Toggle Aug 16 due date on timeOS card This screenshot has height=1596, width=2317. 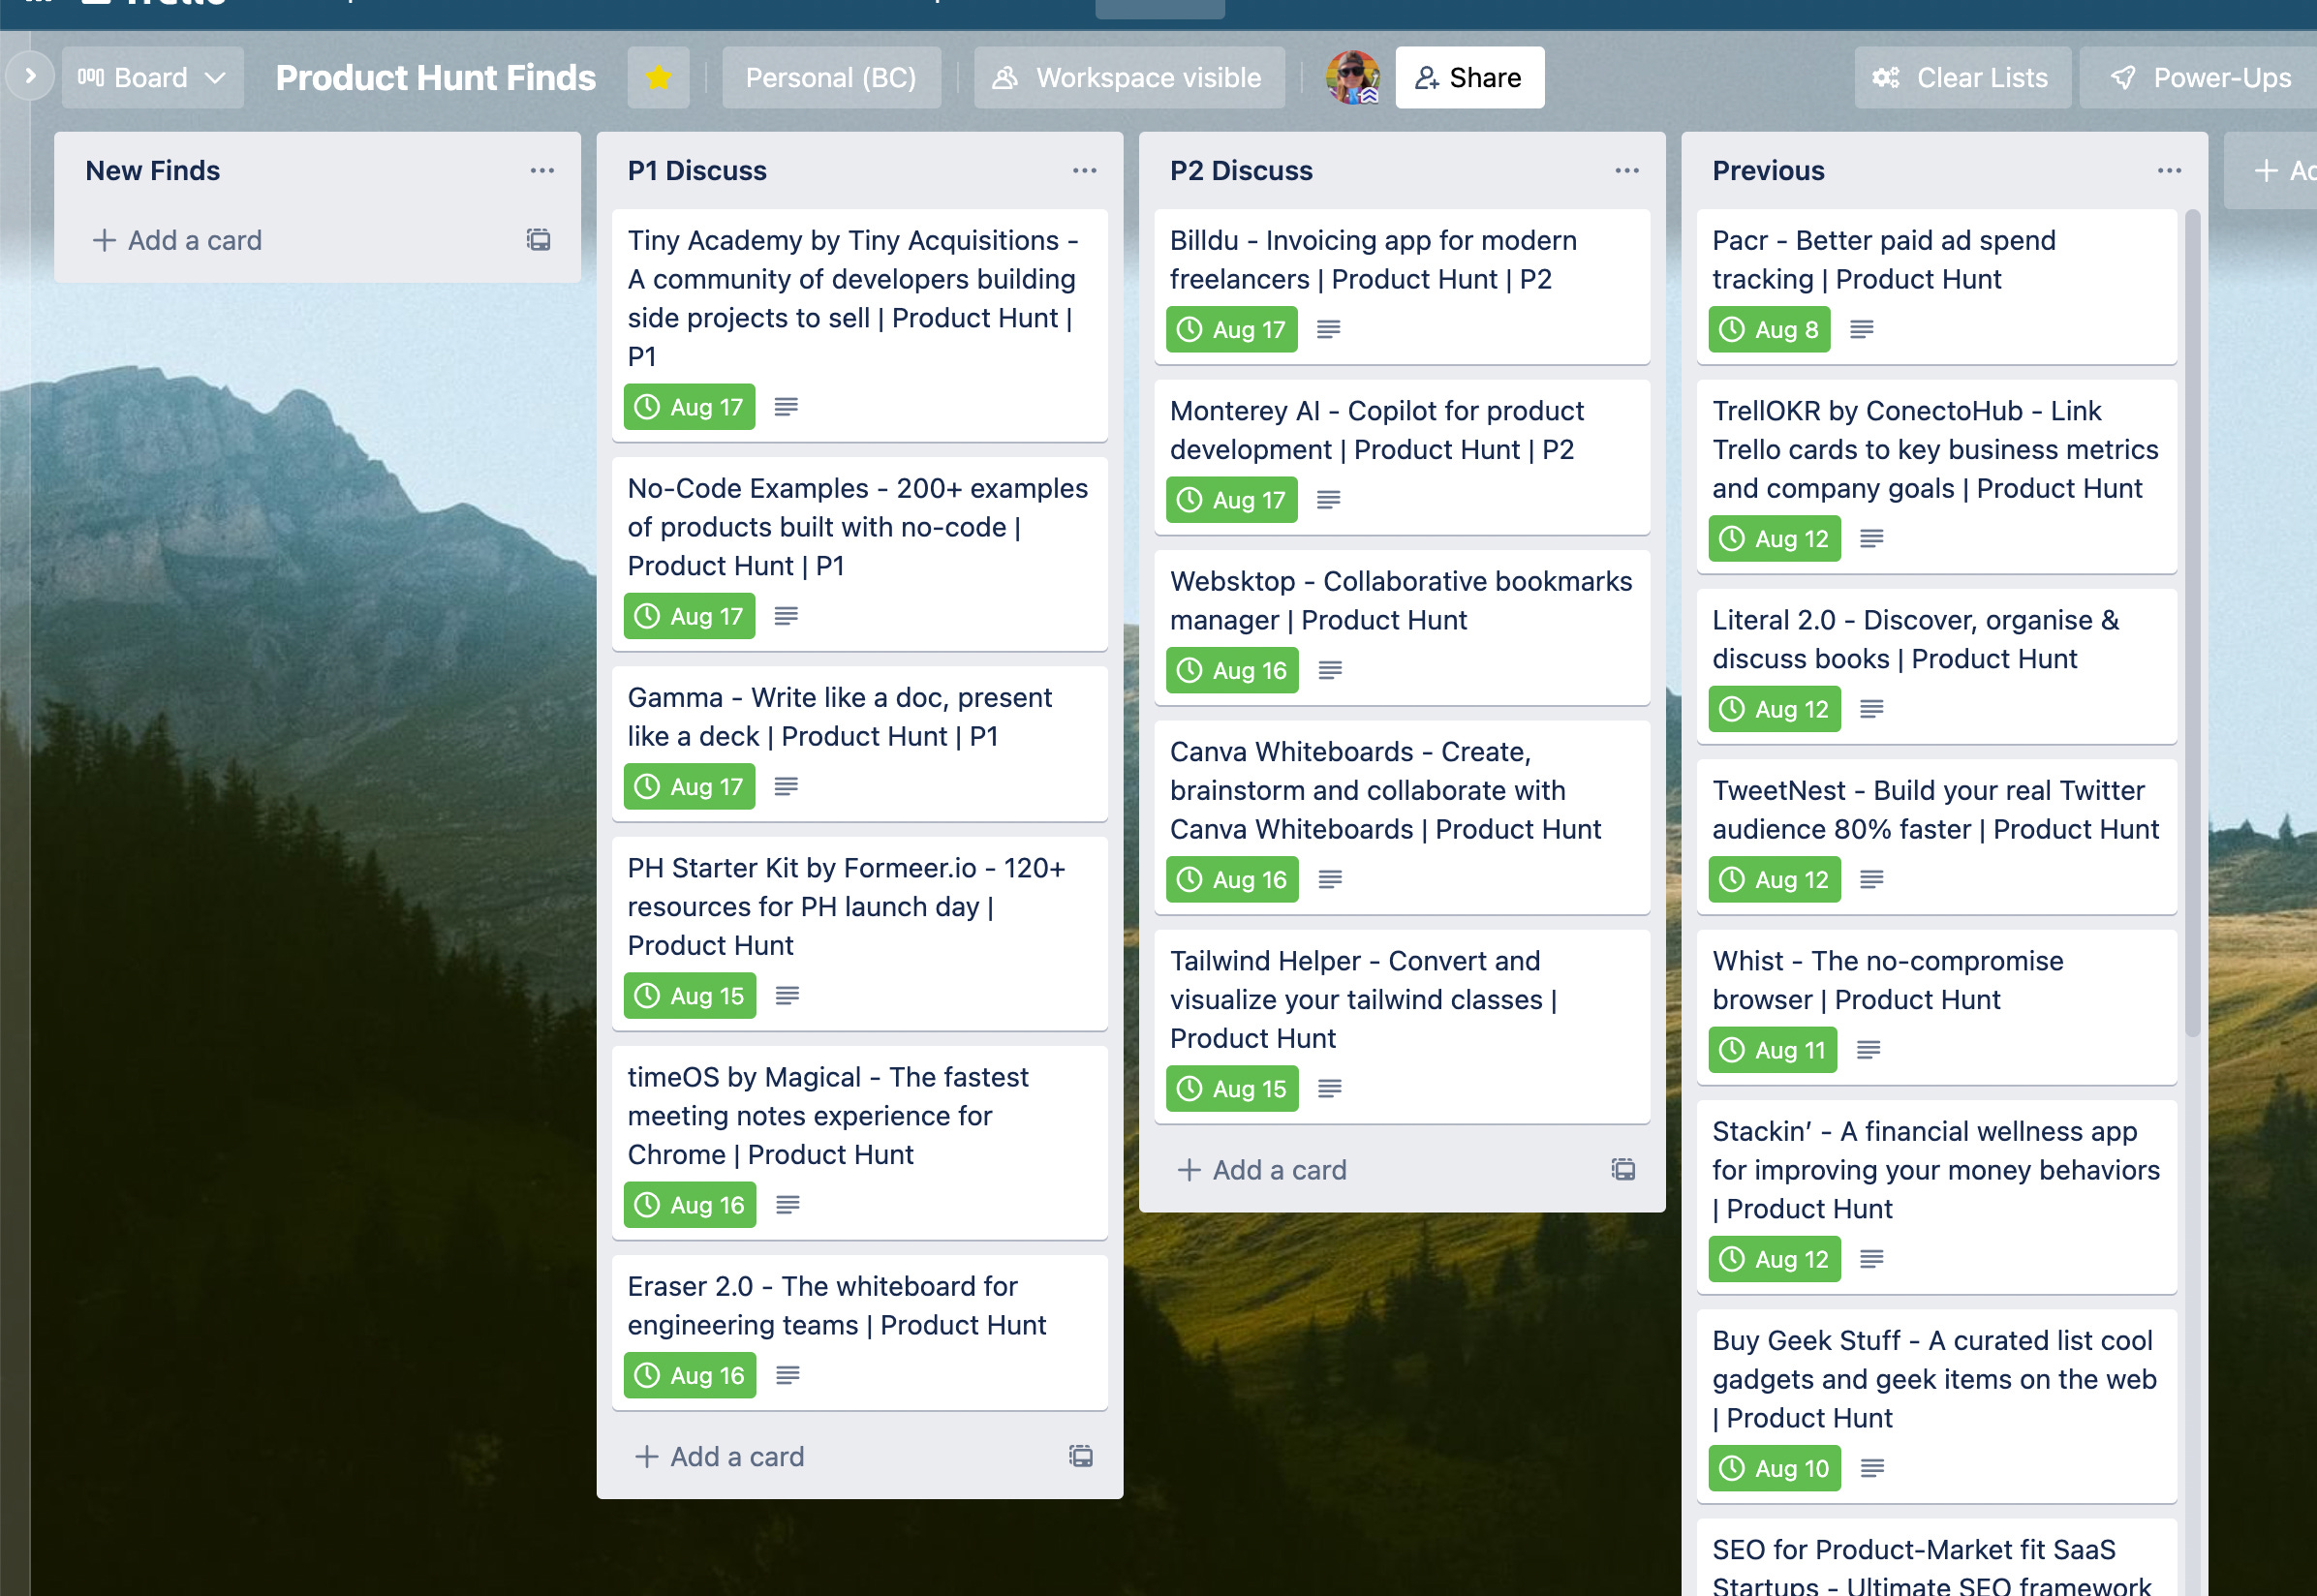(x=690, y=1205)
